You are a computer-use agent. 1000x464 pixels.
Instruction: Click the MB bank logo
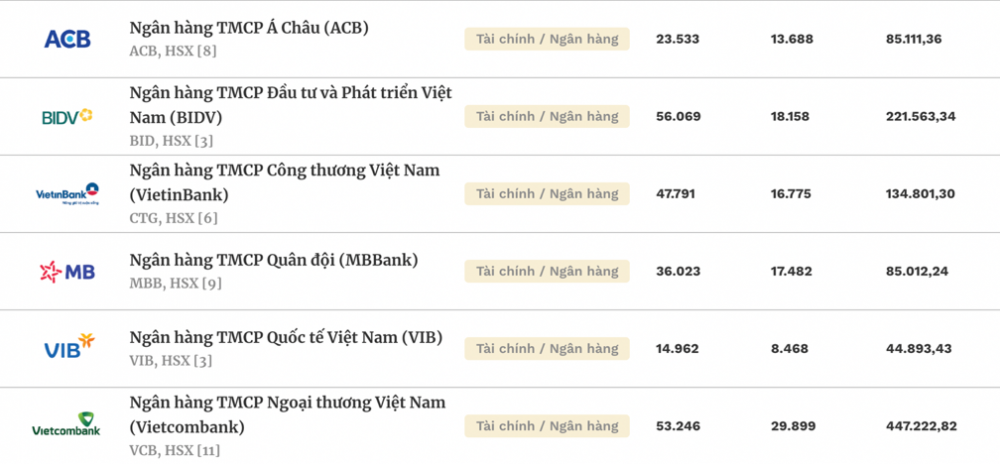click(x=67, y=272)
